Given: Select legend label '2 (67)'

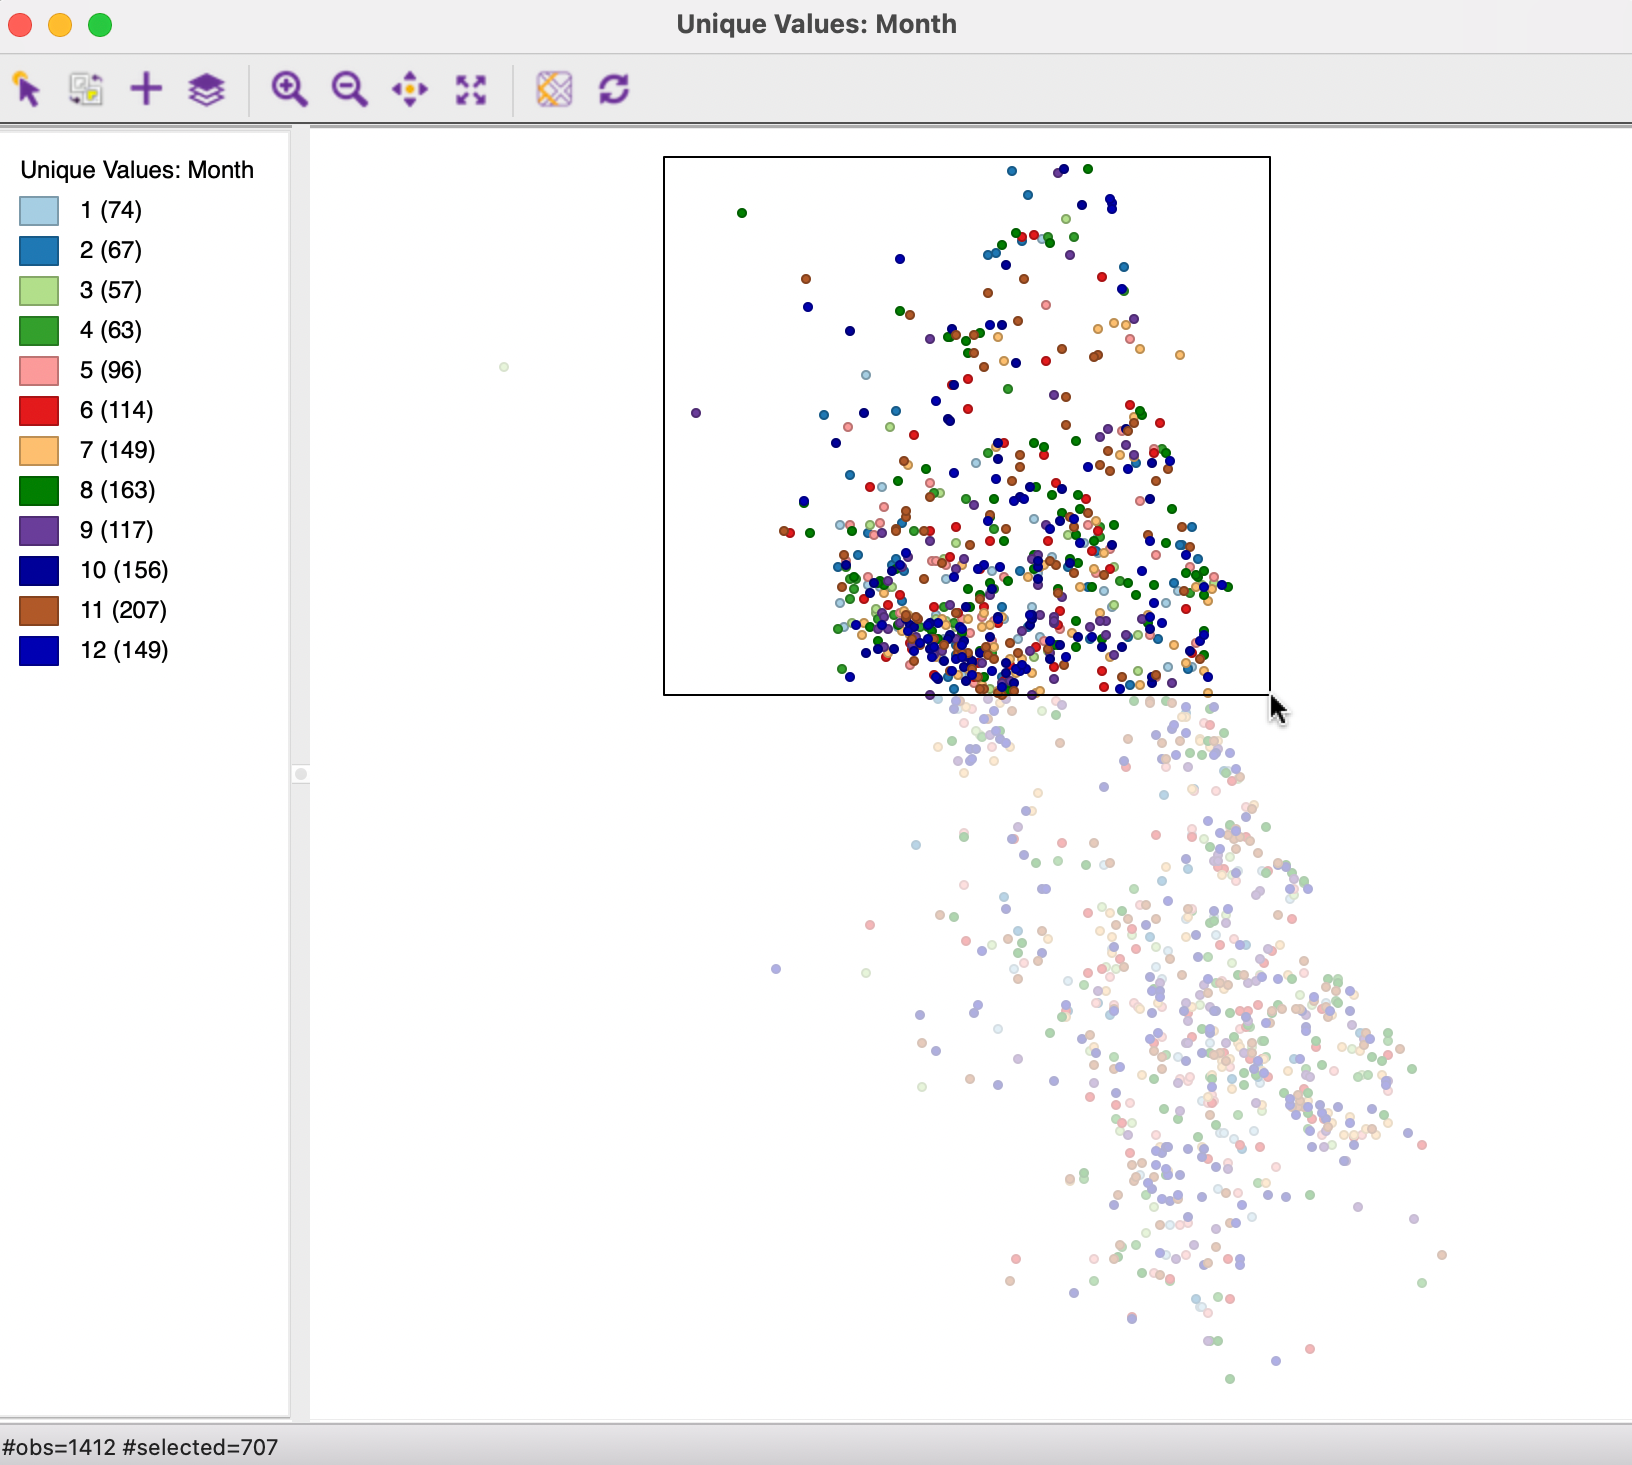Looking at the screenshot, I should (111, 250).
